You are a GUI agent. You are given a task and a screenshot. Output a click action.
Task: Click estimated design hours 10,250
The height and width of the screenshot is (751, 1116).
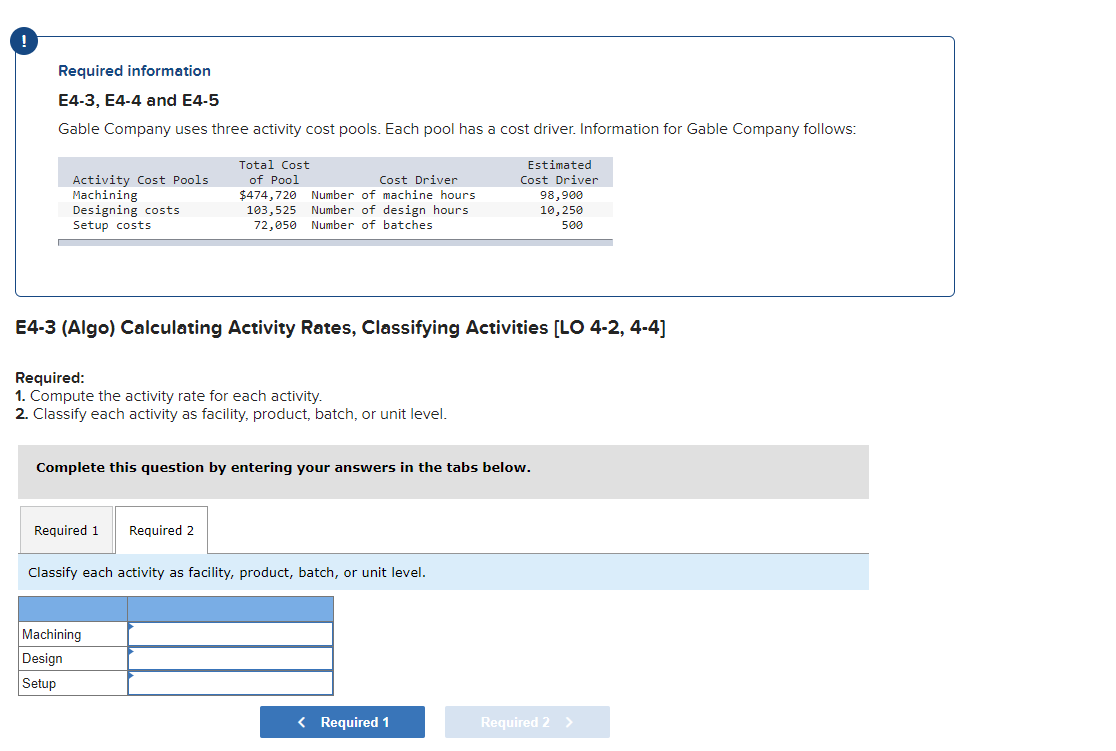[561, 210]
